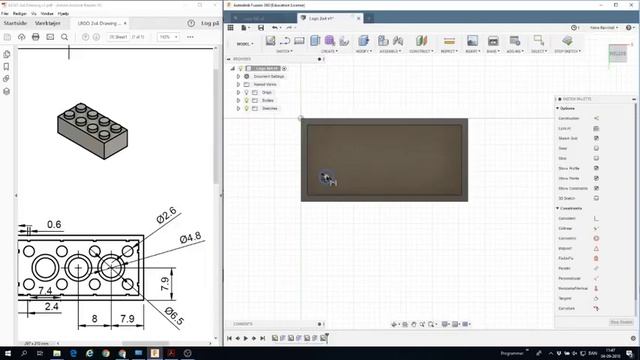Open the bookmarks panel in Acrobat sidebar

[6, 67]
